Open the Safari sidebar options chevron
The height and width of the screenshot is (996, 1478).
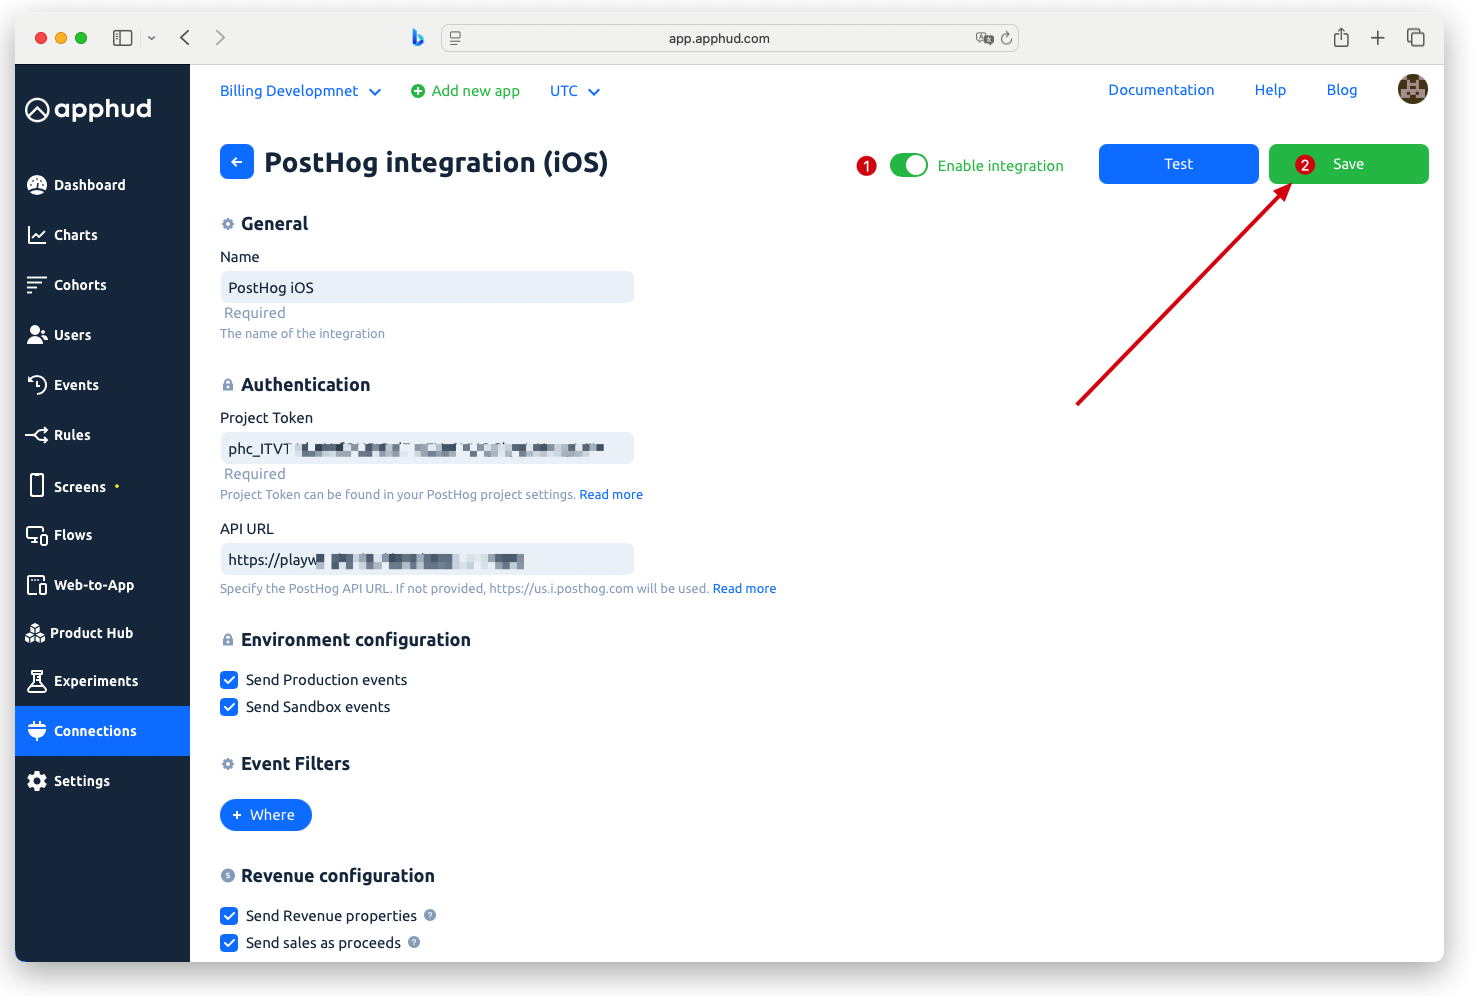click(152, 38)
